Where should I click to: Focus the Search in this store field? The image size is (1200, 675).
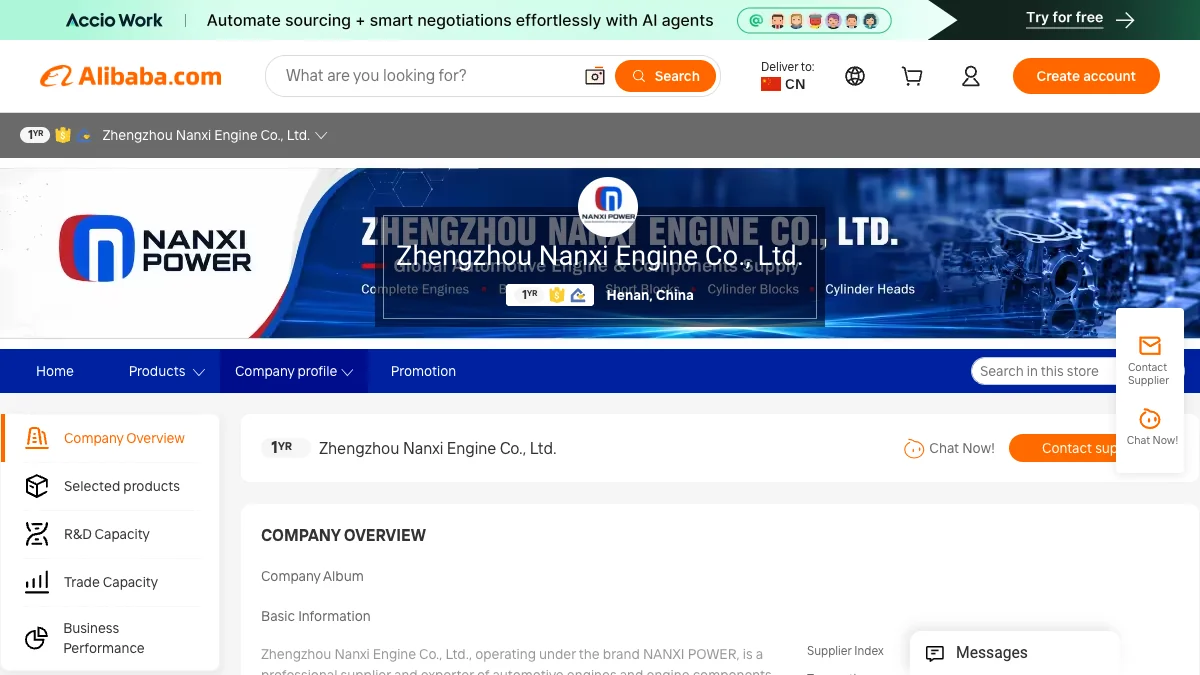pos(1042,371)
